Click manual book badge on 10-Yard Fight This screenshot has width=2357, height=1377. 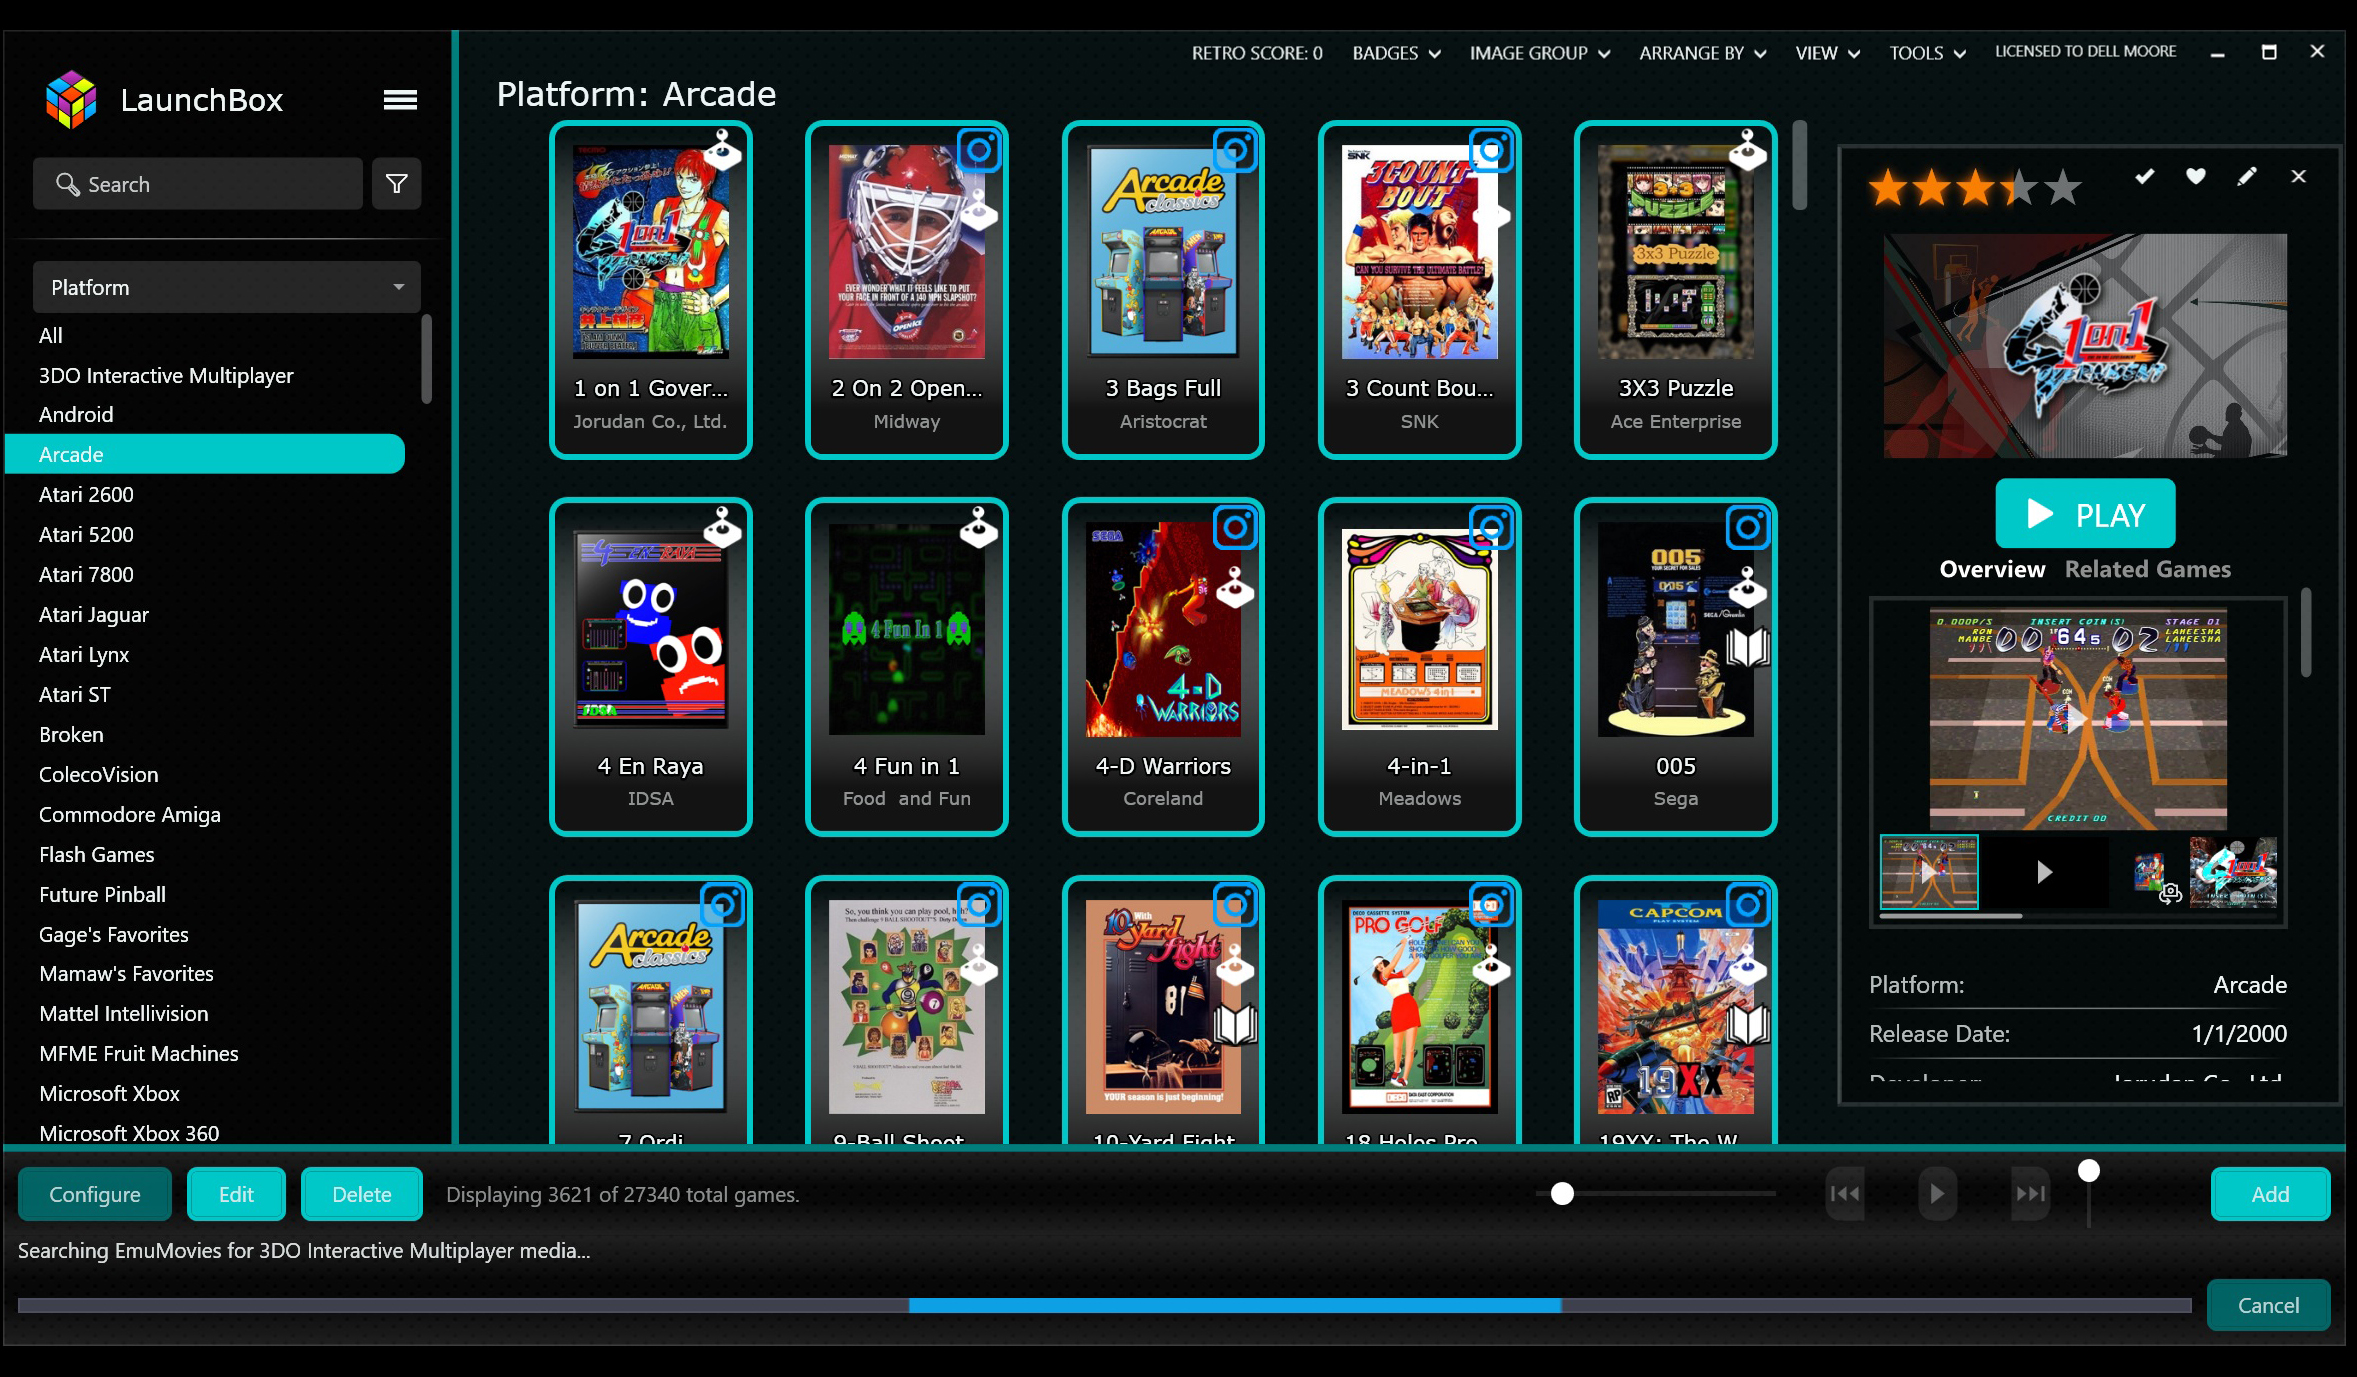click(1235, 1025)
